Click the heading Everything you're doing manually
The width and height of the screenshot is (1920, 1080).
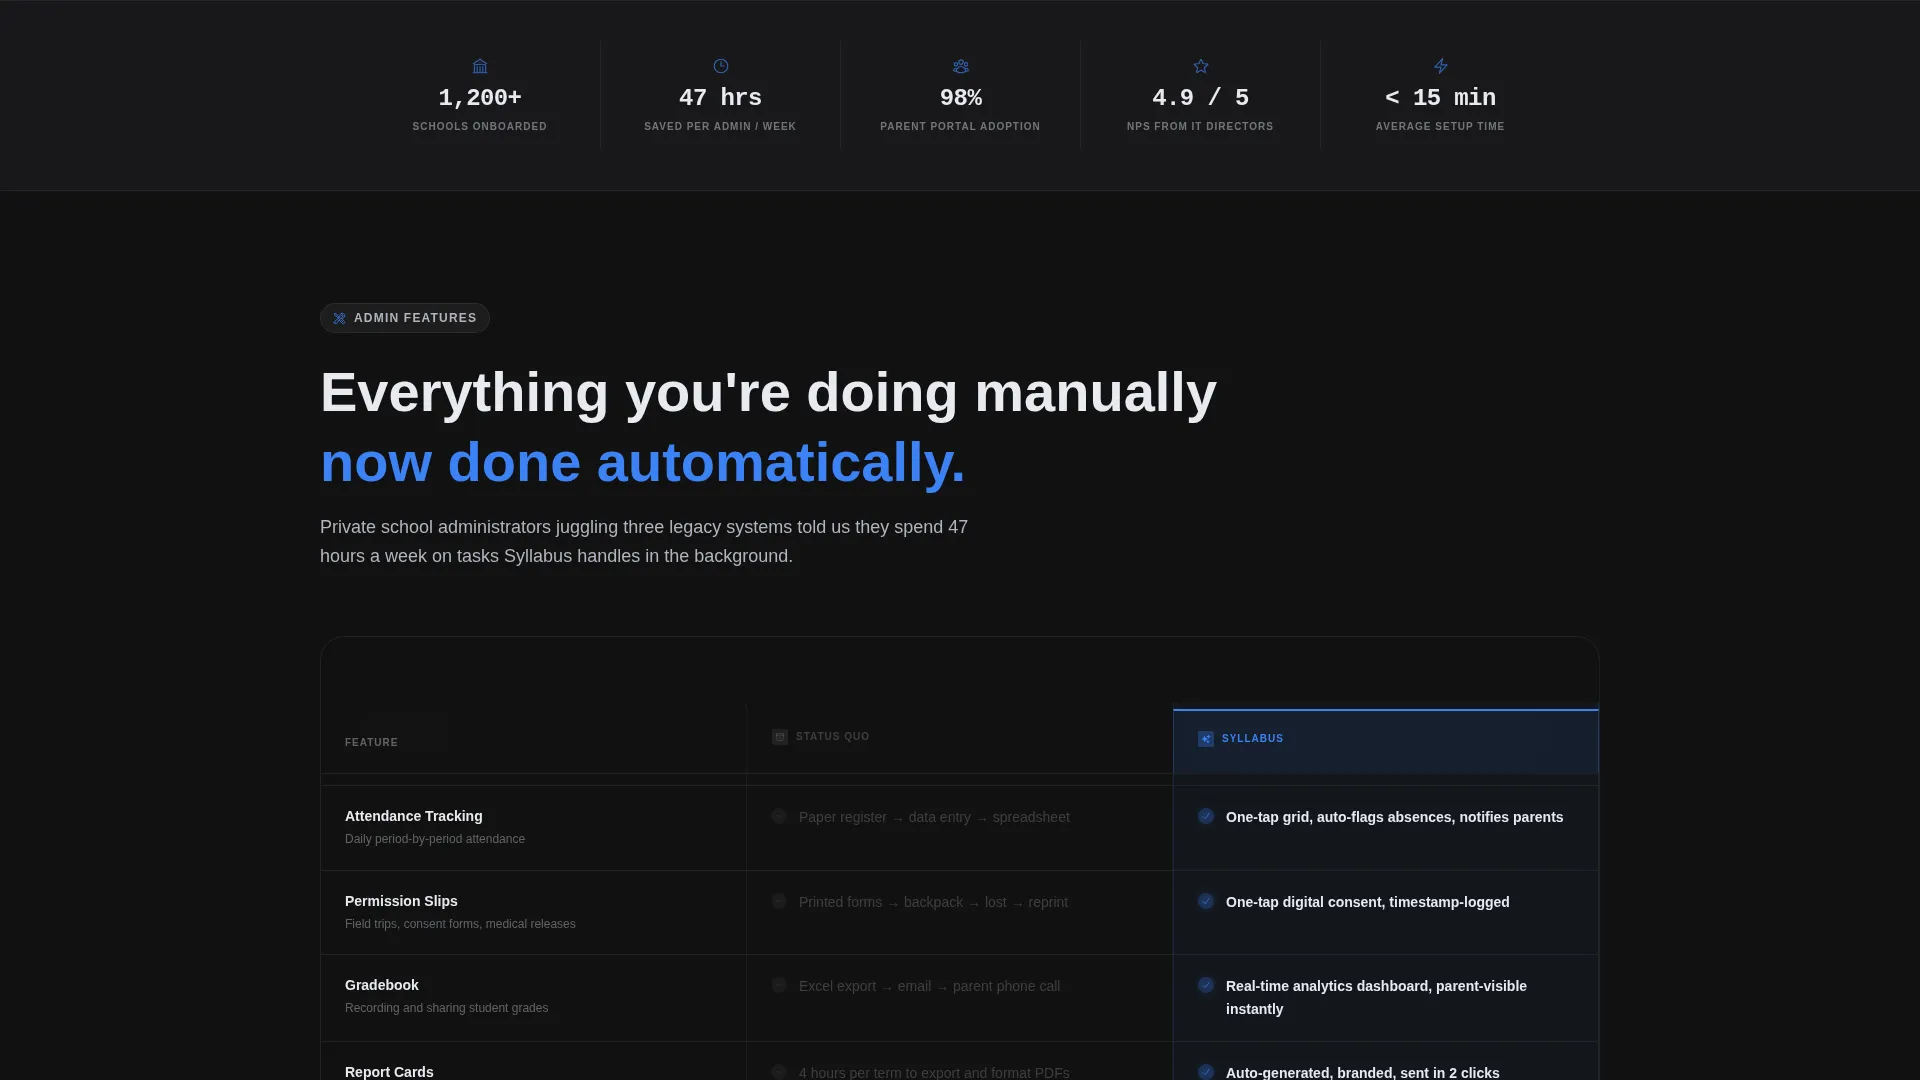[768, 392]
